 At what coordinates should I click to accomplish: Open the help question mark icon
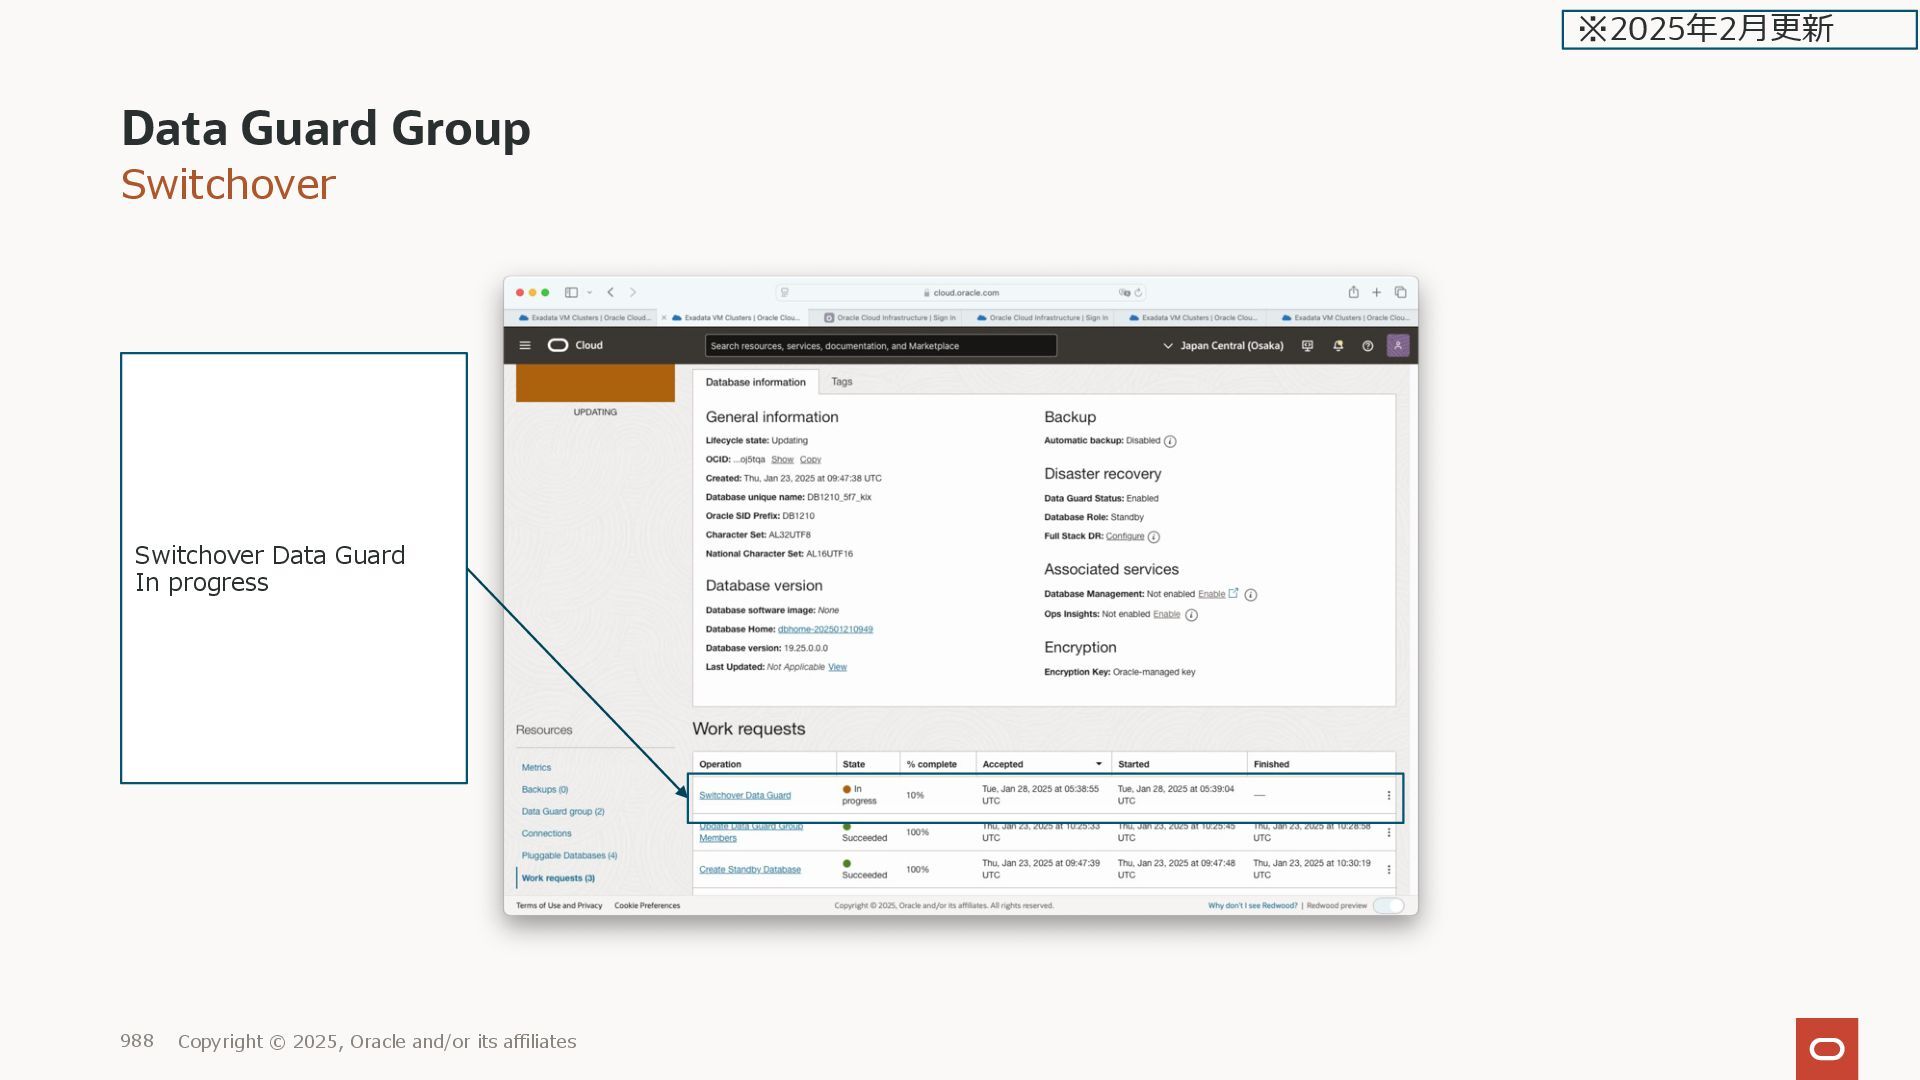1367,346
